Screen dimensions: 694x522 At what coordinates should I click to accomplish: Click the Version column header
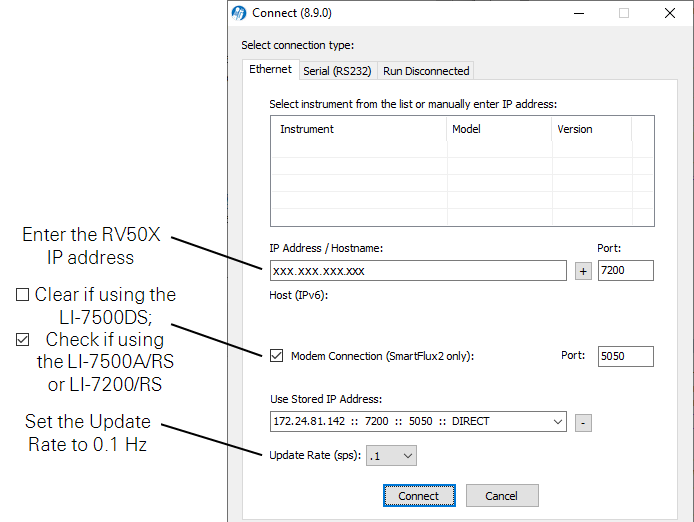click(x=592, y=129)
